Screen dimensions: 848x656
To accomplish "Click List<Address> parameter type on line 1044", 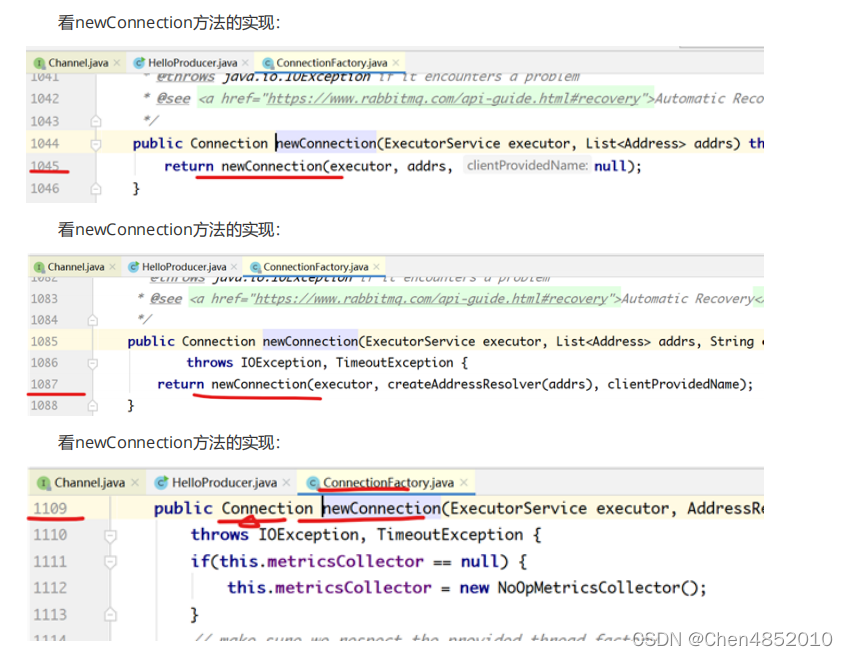I will click(635, 143).
